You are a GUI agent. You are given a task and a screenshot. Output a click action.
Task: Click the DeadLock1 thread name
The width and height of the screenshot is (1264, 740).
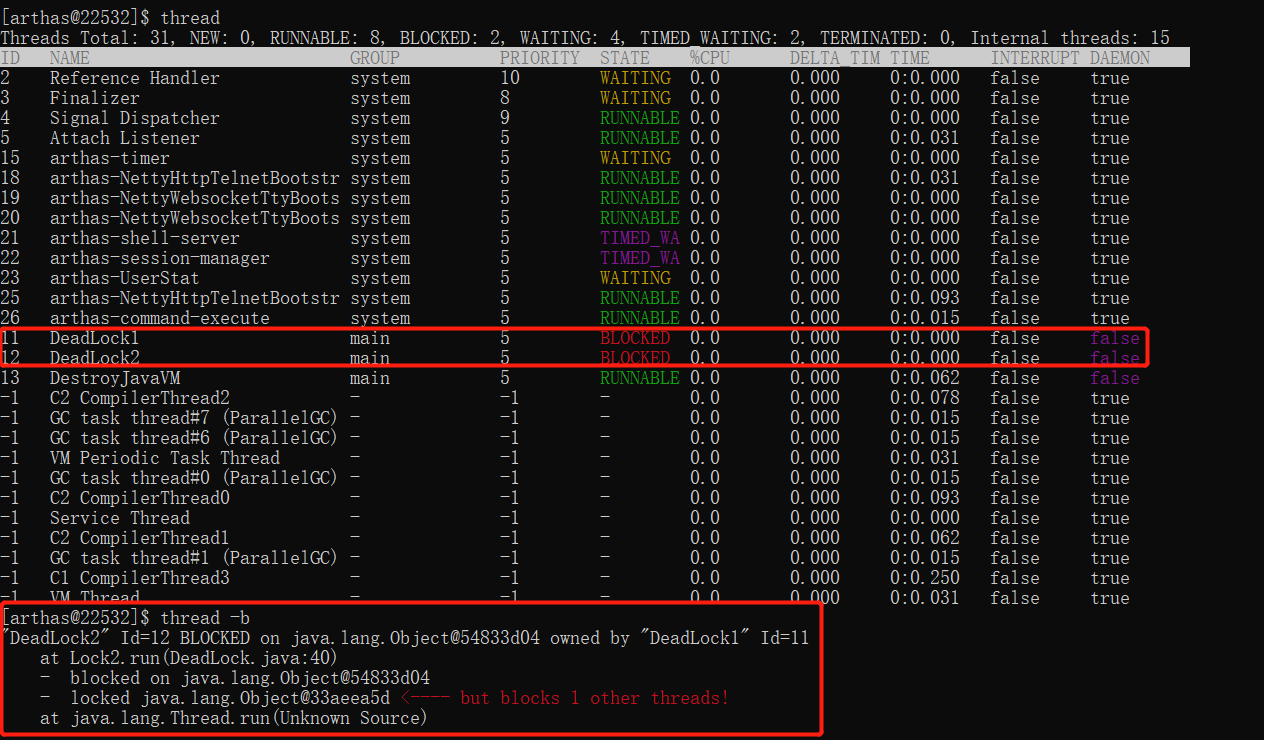95,338
